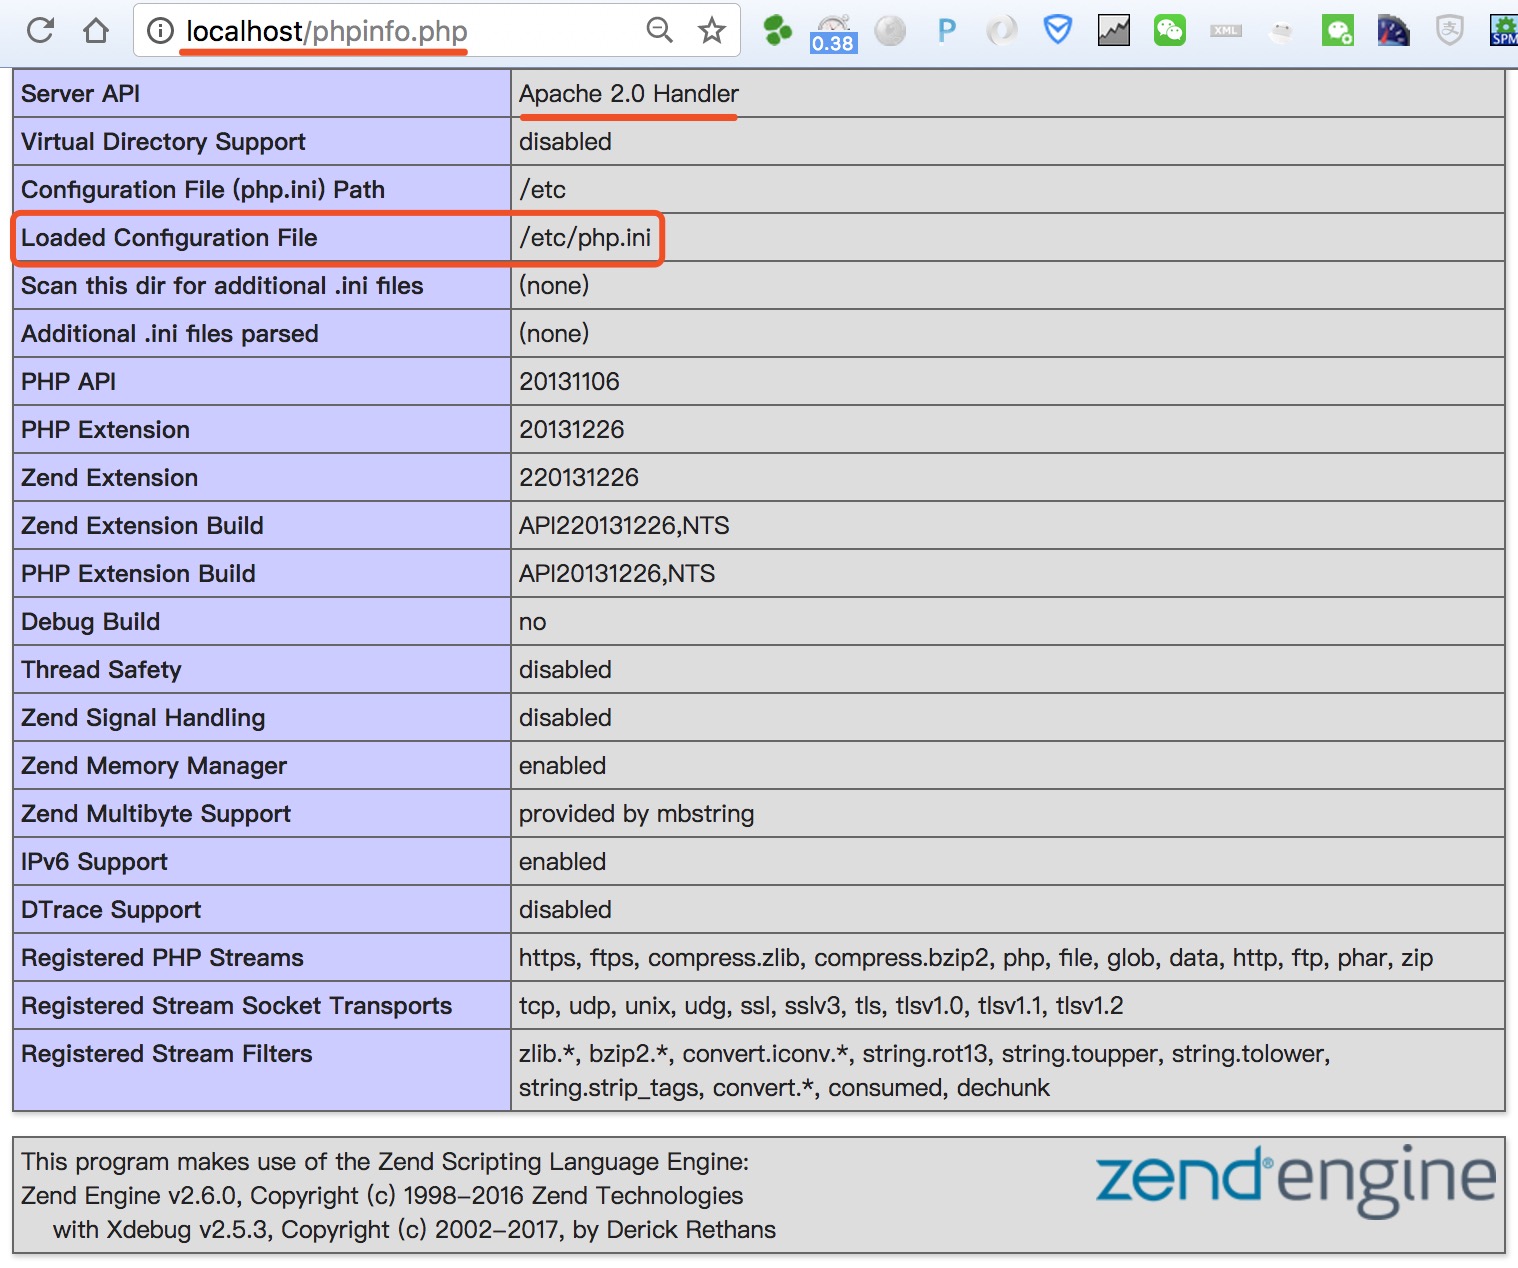Click 'Scan this dir for additional .ini files'

[x=222, y=286]
